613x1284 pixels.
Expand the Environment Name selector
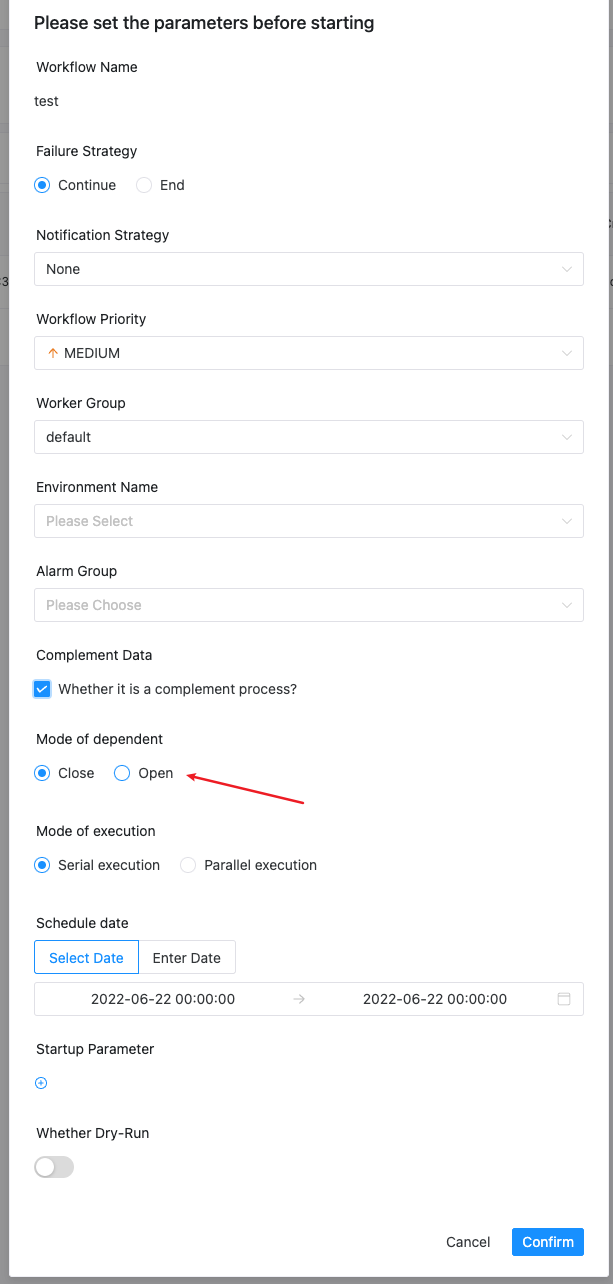[308, 521]
